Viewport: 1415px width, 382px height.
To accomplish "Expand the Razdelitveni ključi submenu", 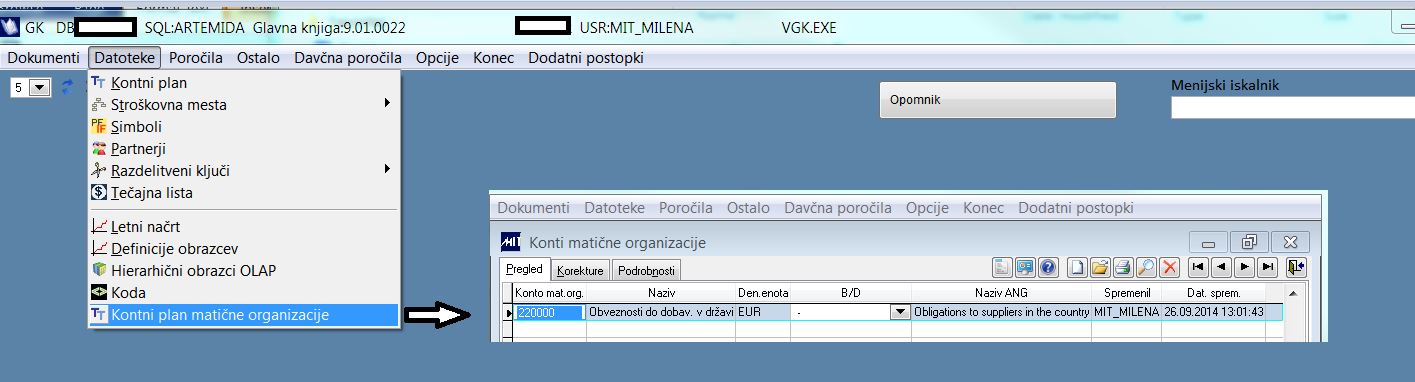I will [244, 171].
